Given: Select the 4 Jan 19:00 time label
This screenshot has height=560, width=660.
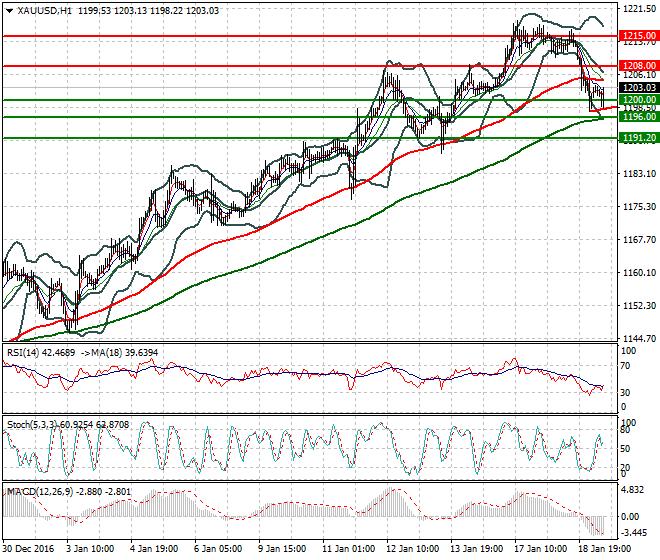Looking at the screenshot, I should [x=154, y=549].
